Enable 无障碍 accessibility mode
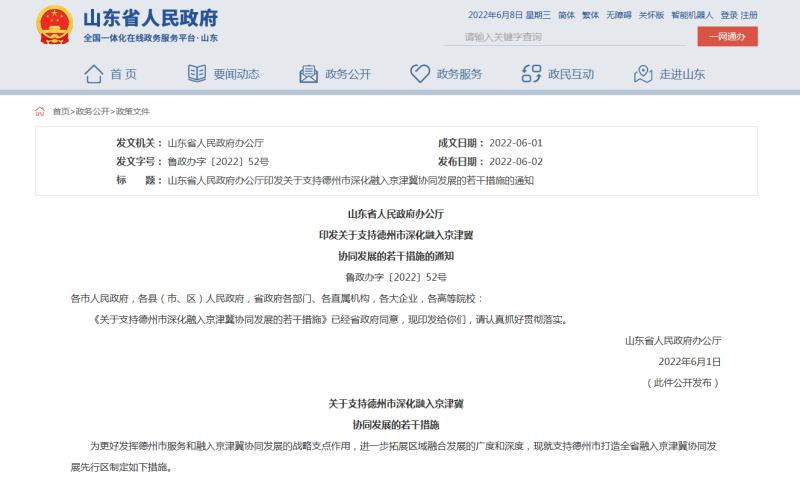This screenshot has width=800, height=477. [618, 15]
